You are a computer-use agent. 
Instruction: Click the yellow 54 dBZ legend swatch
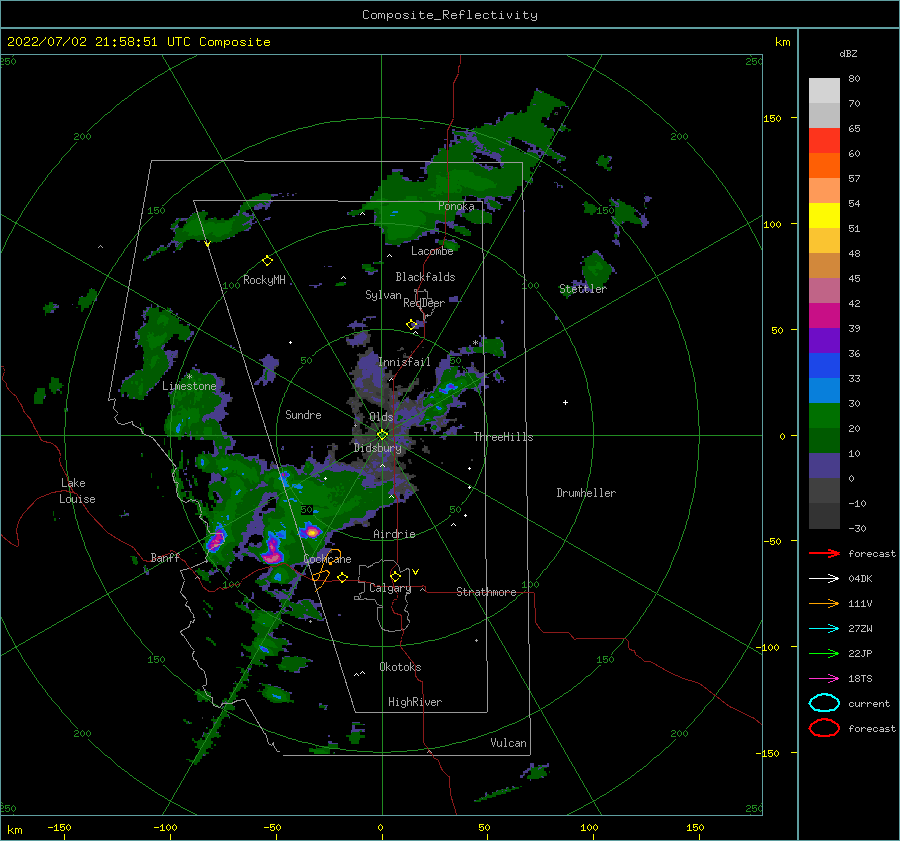[x=824, y=215]
